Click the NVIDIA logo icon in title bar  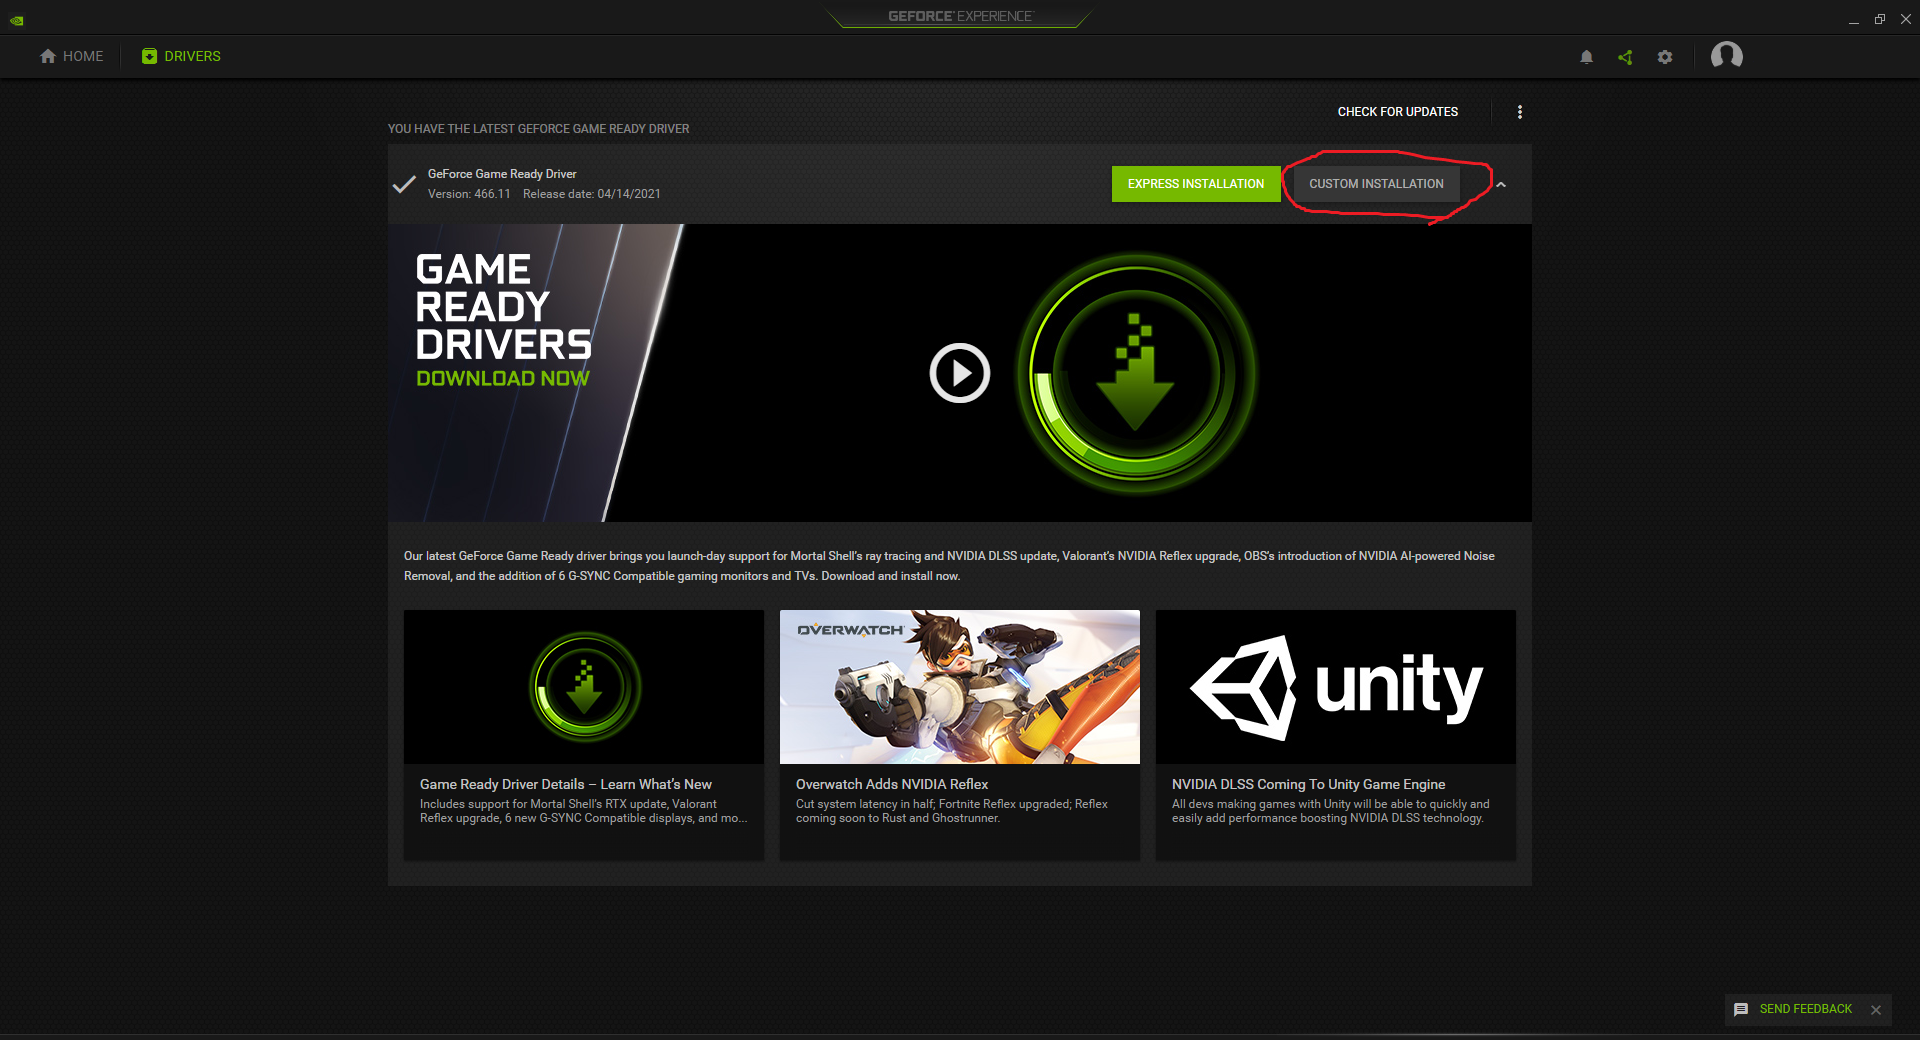(17, 20)
